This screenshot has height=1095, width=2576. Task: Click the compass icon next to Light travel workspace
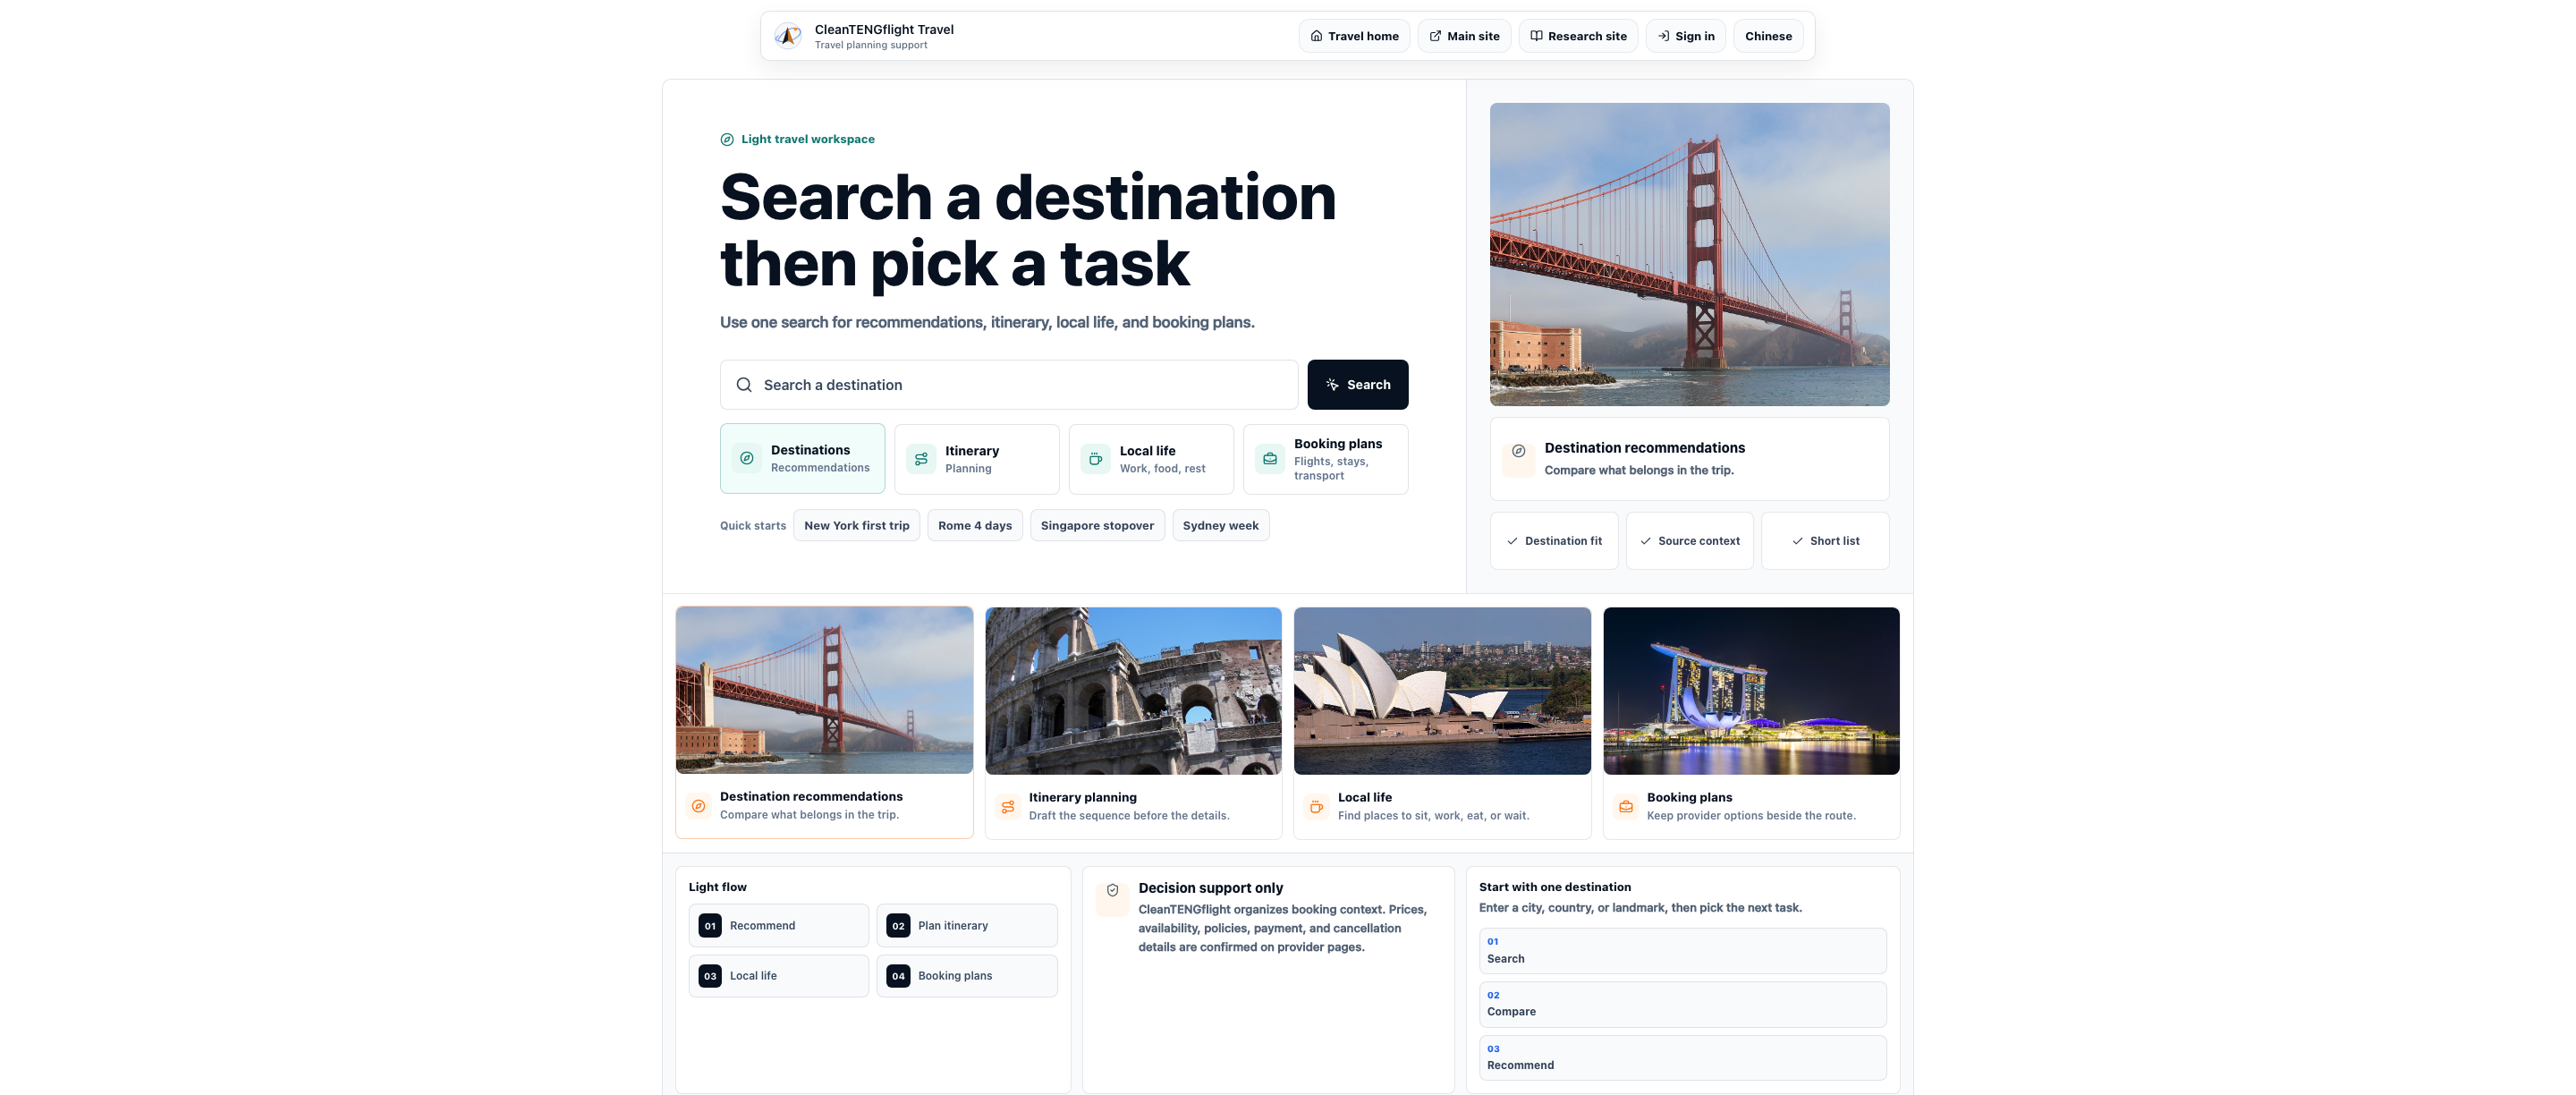tap(727, 139)
